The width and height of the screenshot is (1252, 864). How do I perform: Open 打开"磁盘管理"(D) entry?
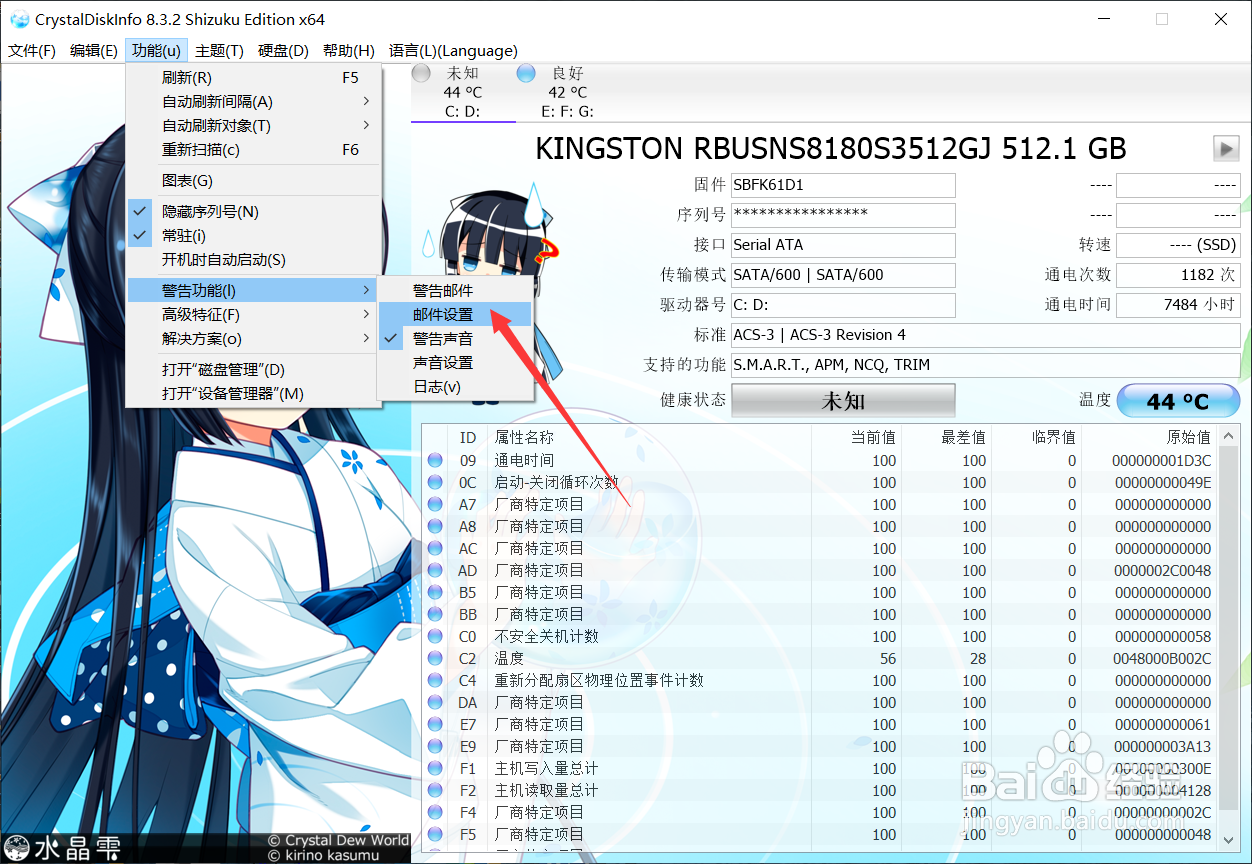(254, 370)
